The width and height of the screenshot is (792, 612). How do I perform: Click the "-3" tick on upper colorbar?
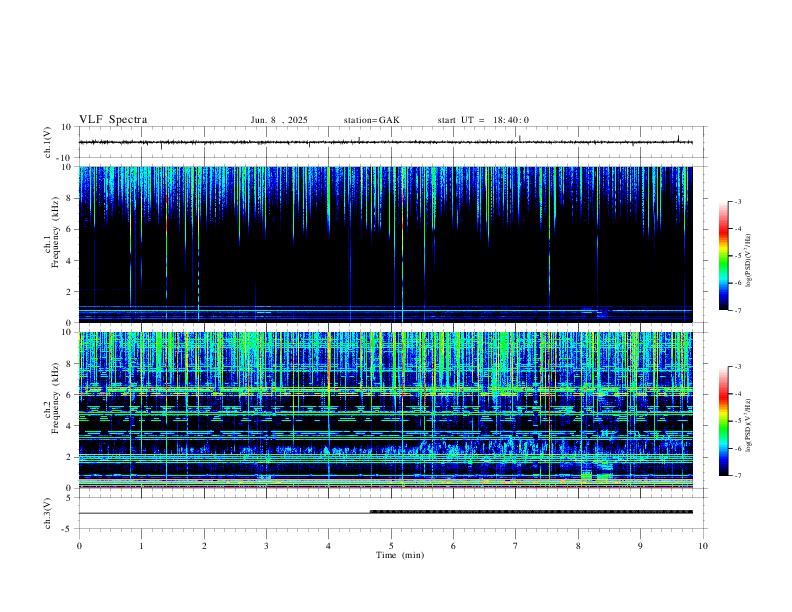coord(737,201)
